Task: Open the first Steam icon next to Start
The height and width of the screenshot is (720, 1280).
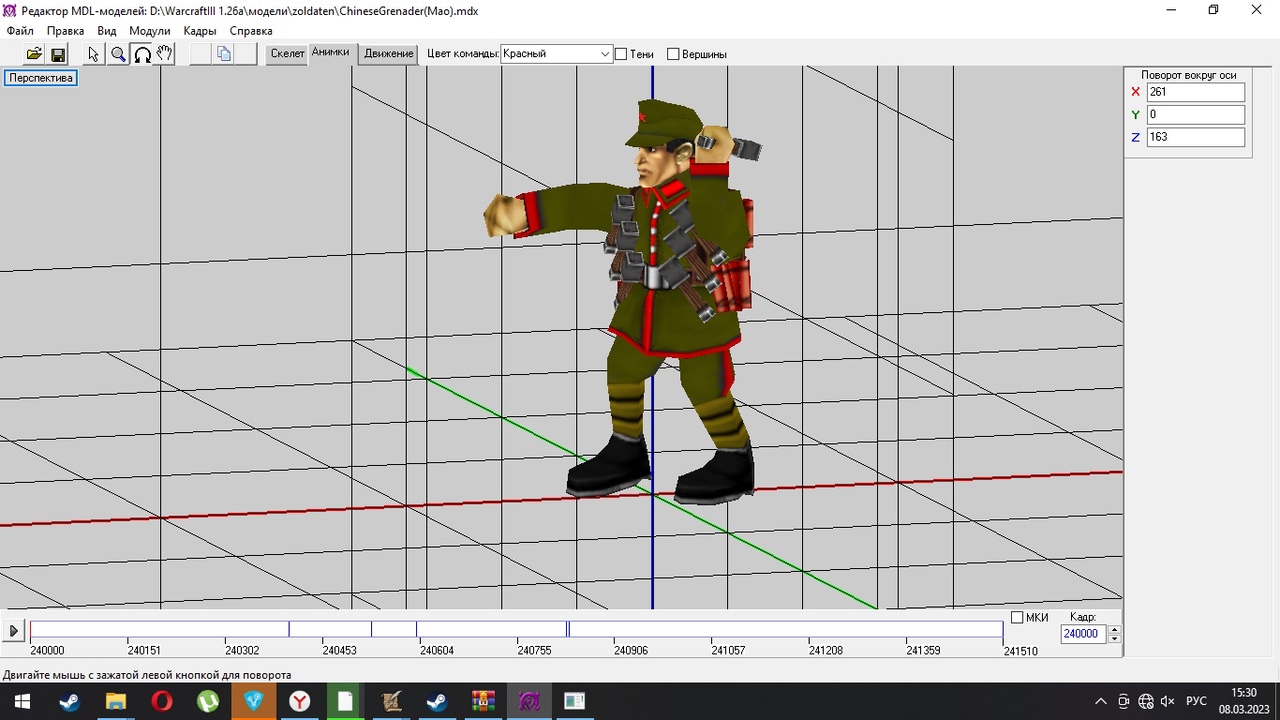Action: click(x=69, y=702)
